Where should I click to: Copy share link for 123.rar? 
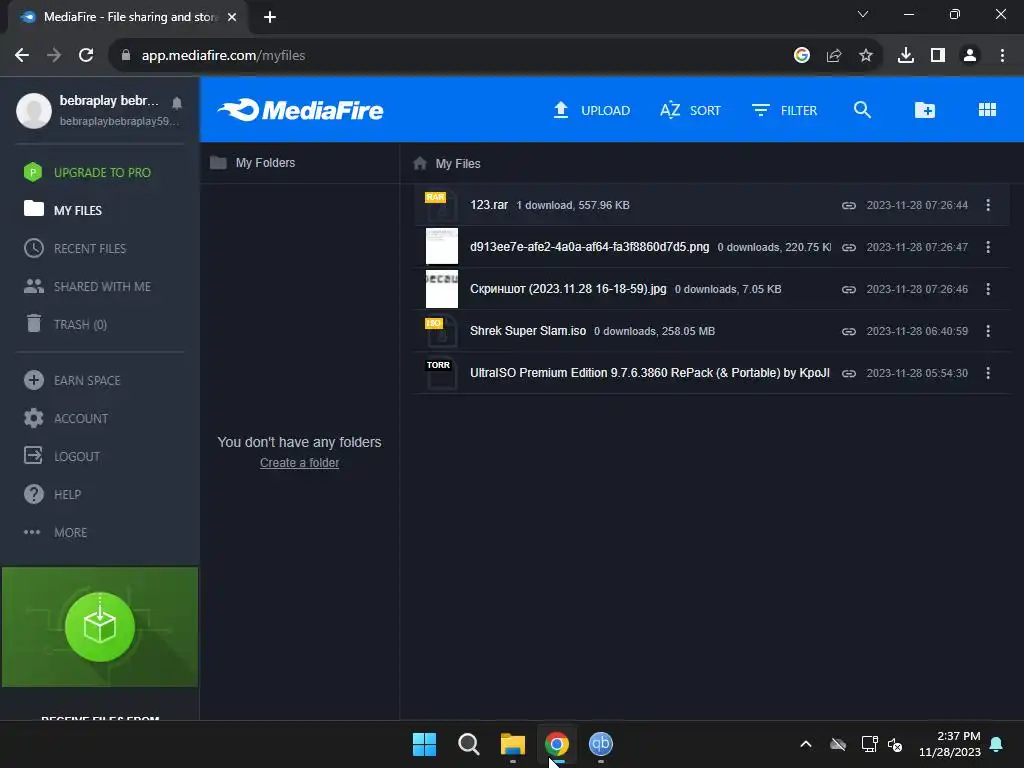click(848, 205)
